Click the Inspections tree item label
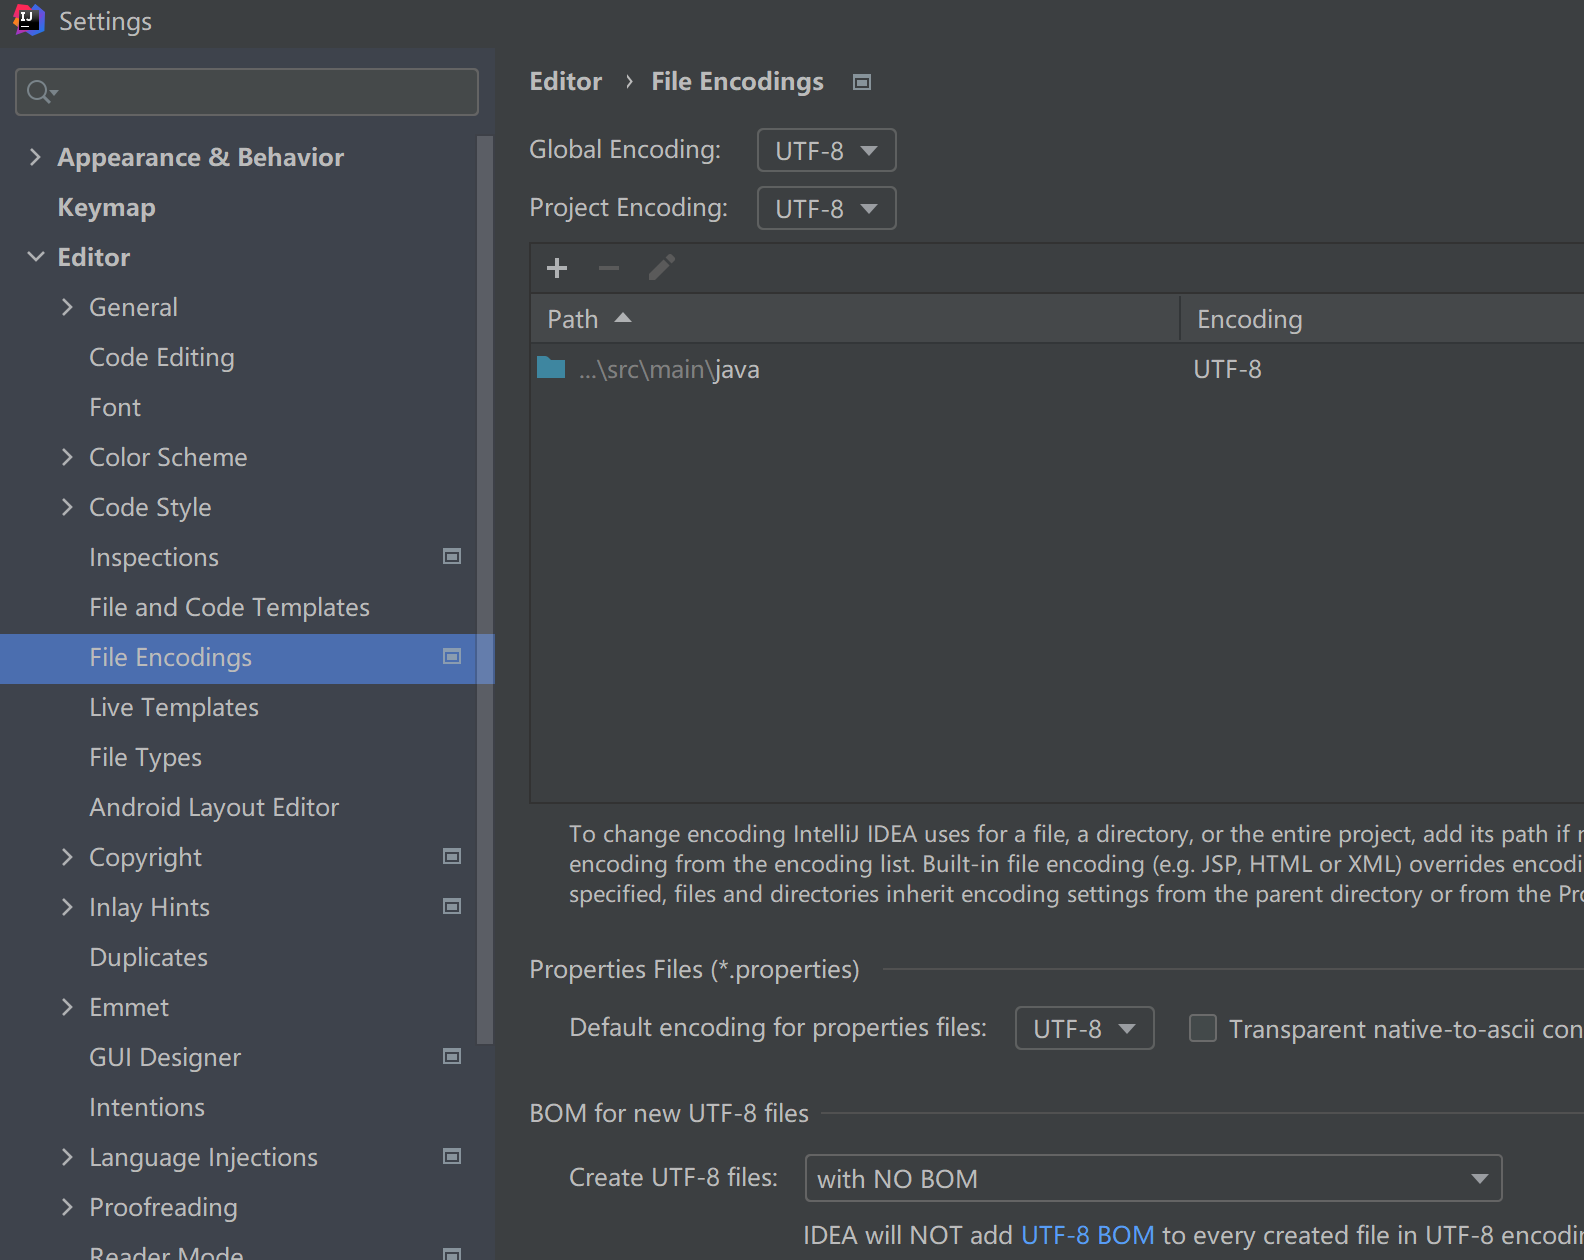This screenshot has width=1584, height=1260. (x=154, y=557)
